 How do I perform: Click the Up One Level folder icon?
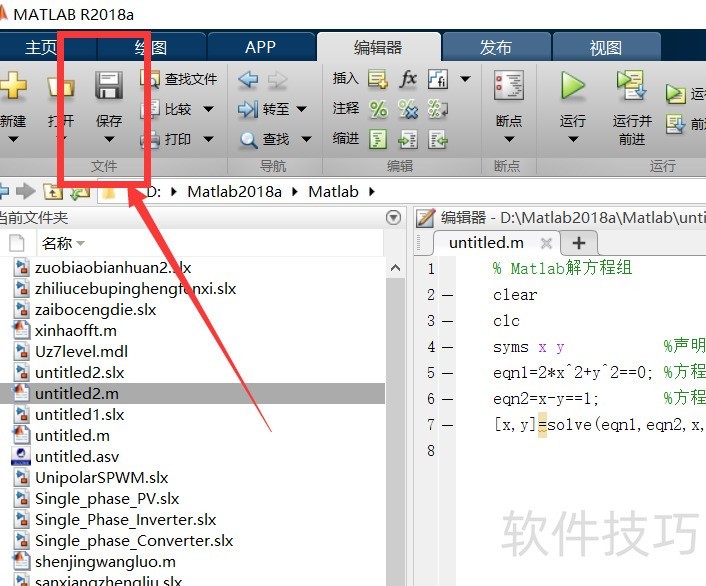click(53, 192)
